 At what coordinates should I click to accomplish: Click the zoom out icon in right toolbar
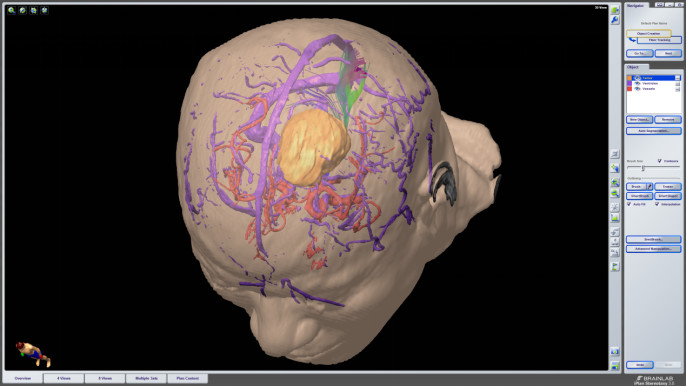615,193
